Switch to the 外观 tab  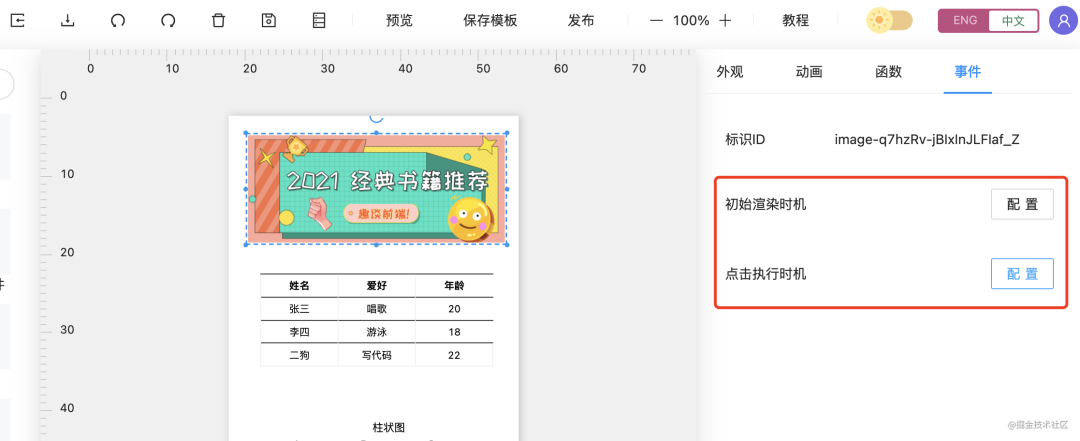(x=730, y=72)
